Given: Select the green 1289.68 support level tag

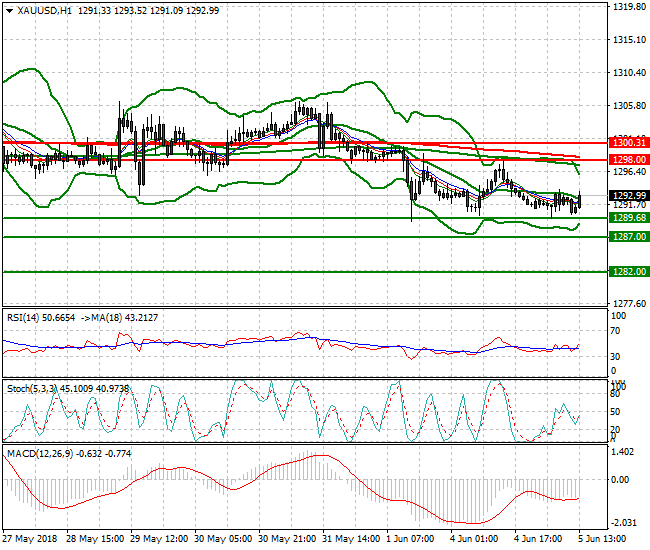Looking at the screenshot, I should (x=624, y=217).
